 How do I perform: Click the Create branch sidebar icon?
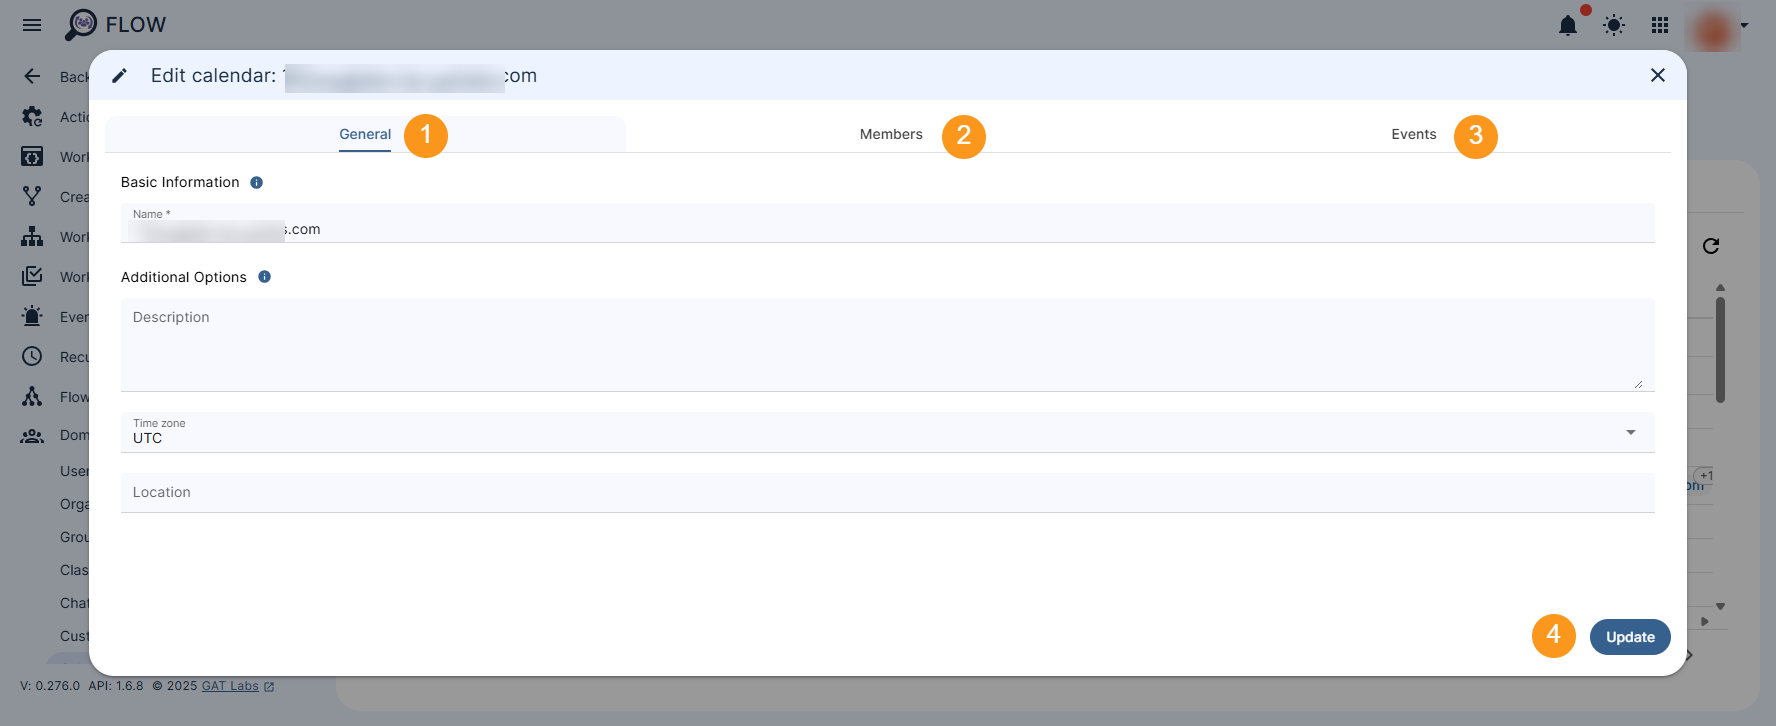click(x=32, y=196)
